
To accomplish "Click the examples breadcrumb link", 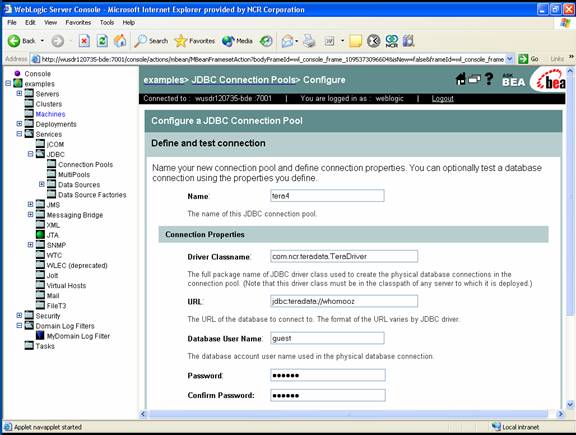I will point(163,80).
